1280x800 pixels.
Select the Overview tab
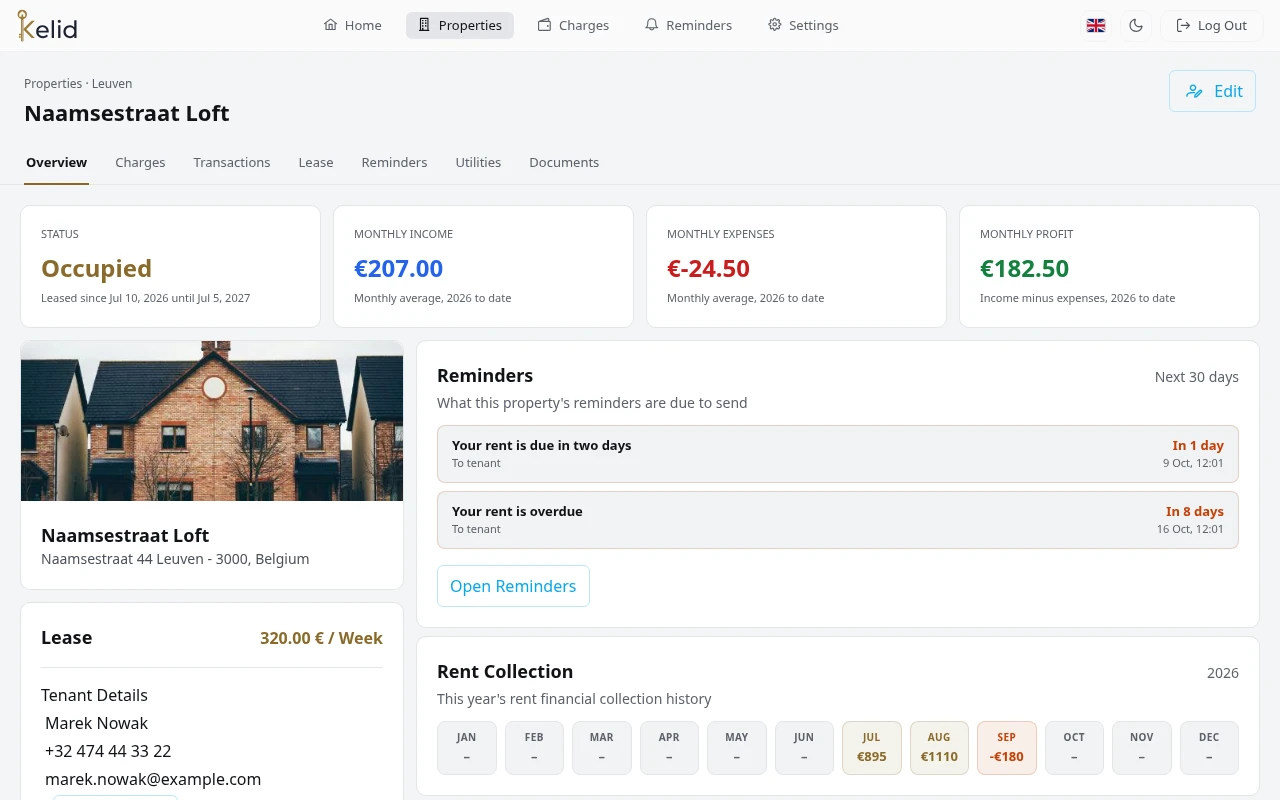(x=57, y=162)
